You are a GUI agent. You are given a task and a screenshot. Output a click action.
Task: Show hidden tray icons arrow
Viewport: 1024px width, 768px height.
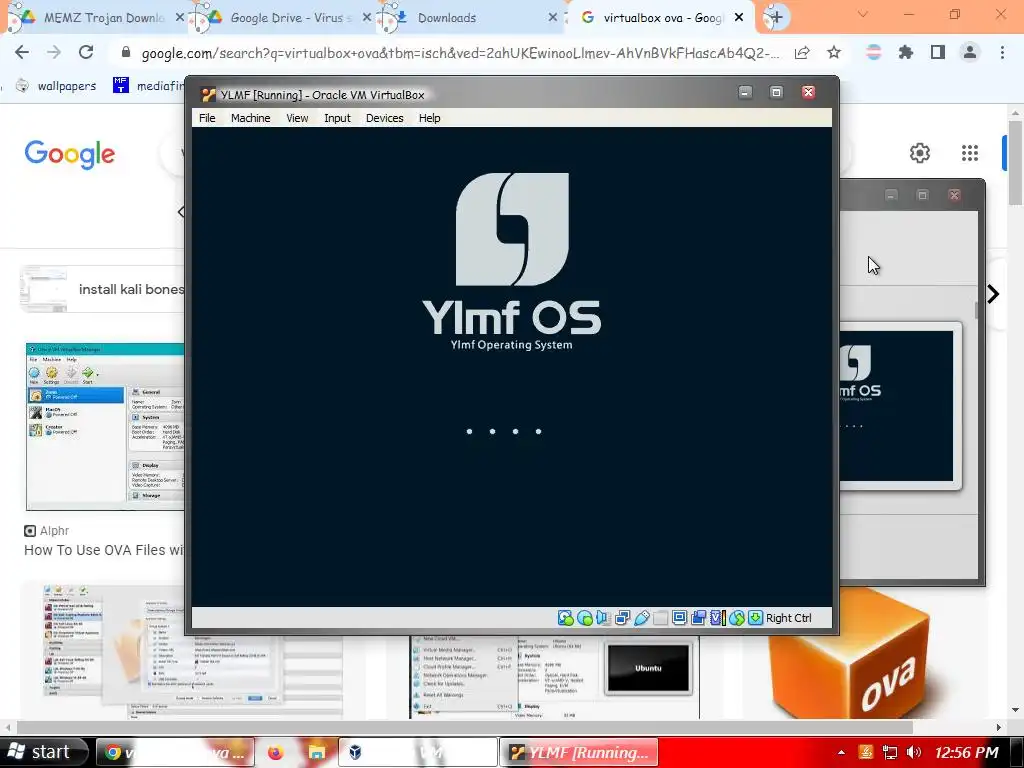coord(841,752)
